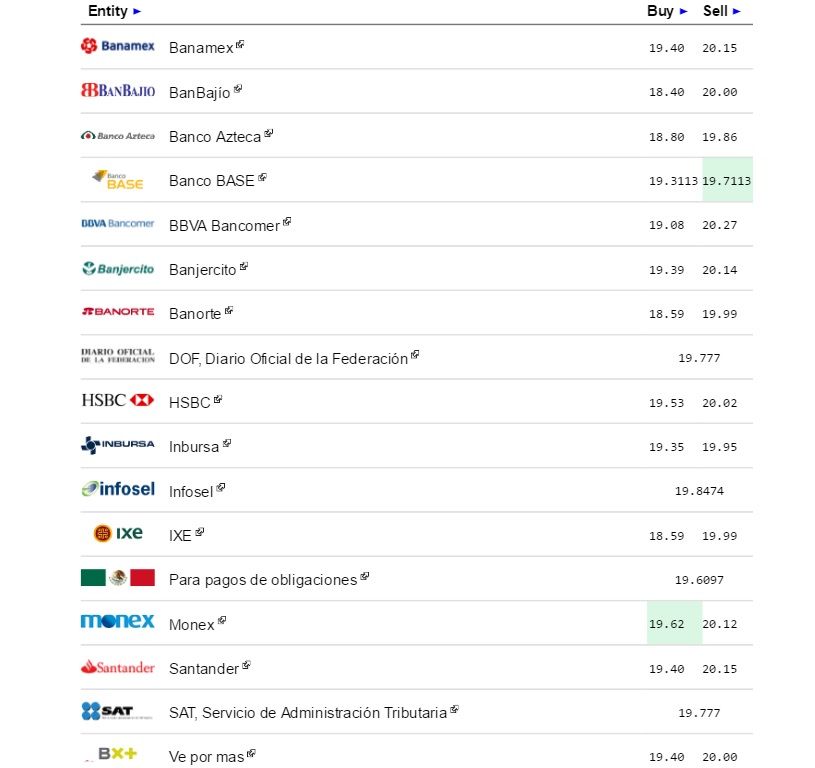Click highlighted Banco BASE sell rate 19.7113

pos(727,181)
